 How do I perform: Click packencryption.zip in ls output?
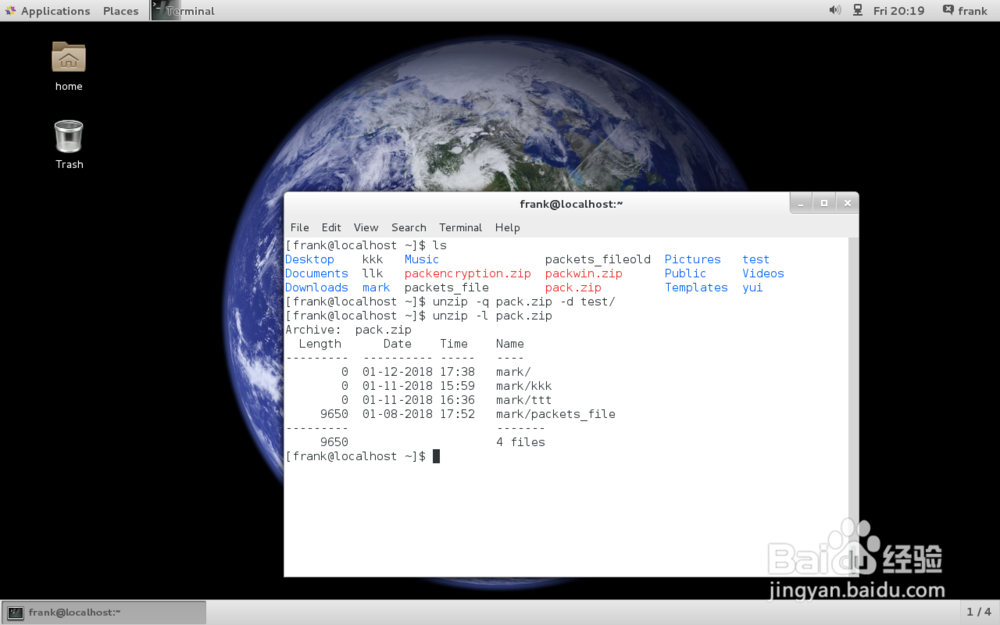point(467,274)
